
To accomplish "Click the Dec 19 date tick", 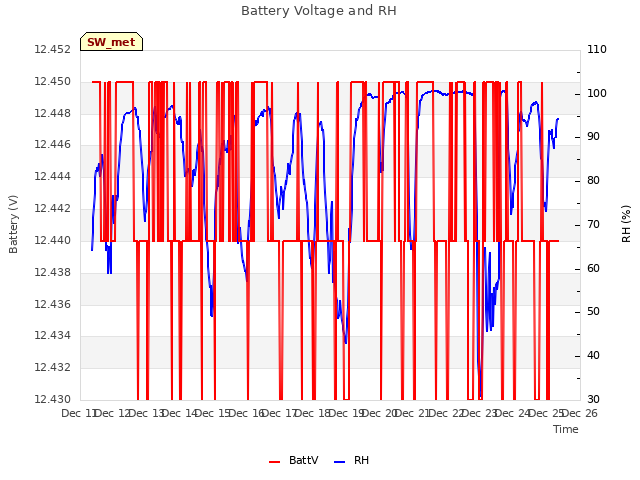I will click(347, 414).
